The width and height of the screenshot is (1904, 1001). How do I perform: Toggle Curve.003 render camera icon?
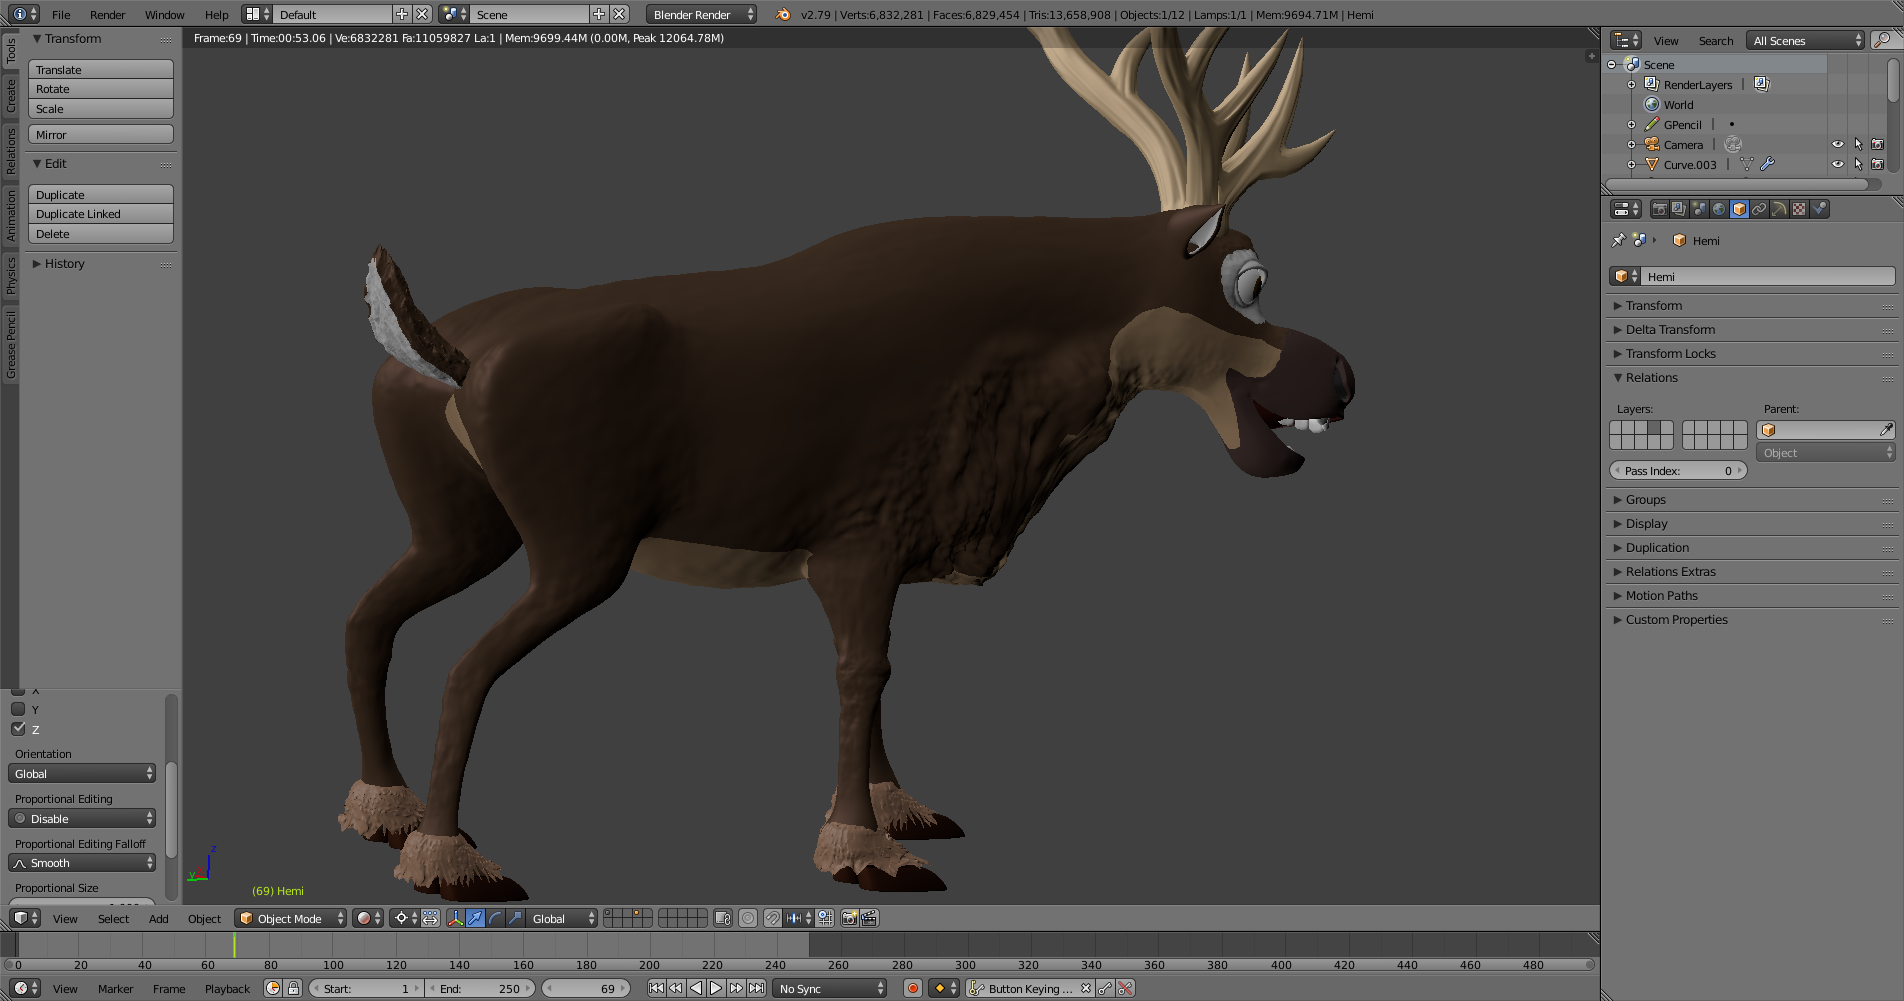click(x=1878, y=164)
